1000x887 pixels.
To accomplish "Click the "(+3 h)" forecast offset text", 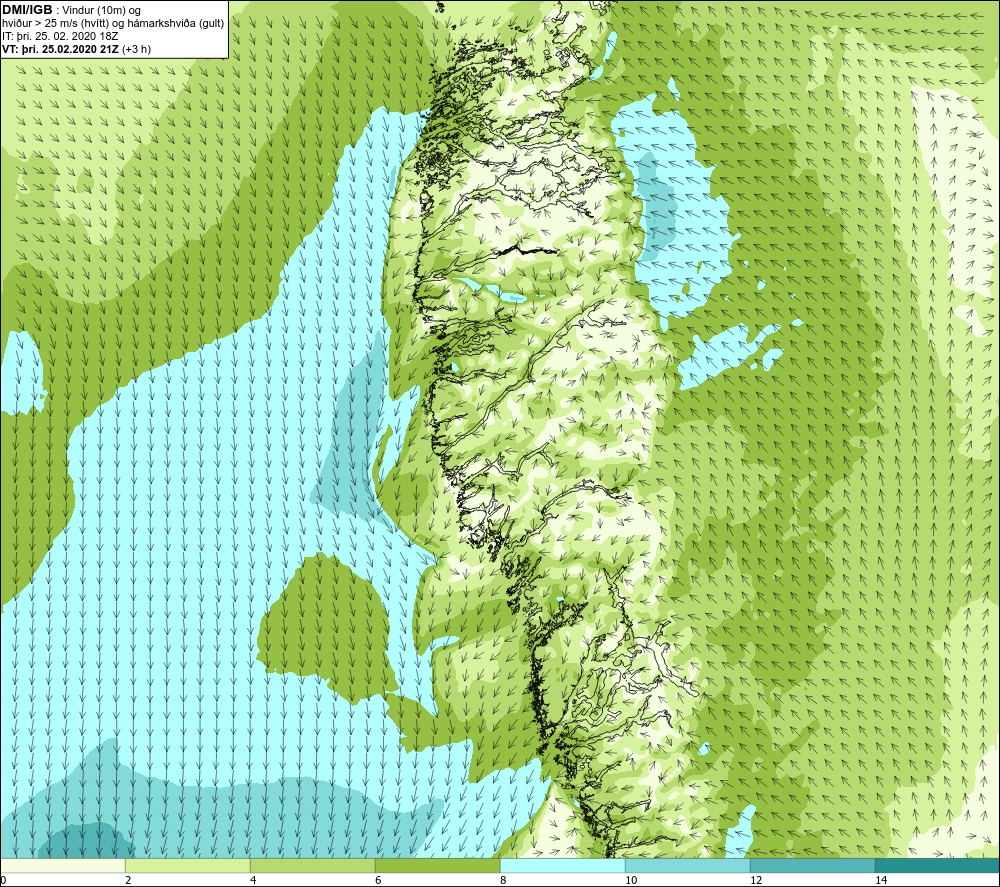I will pyautogui.click(x=135, y=49).
